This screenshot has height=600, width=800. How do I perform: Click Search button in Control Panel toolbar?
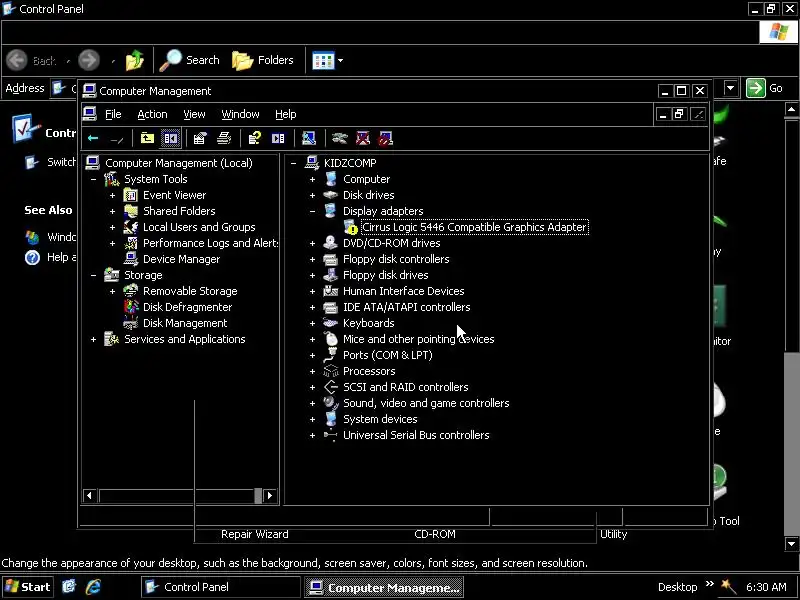point(189,60)
